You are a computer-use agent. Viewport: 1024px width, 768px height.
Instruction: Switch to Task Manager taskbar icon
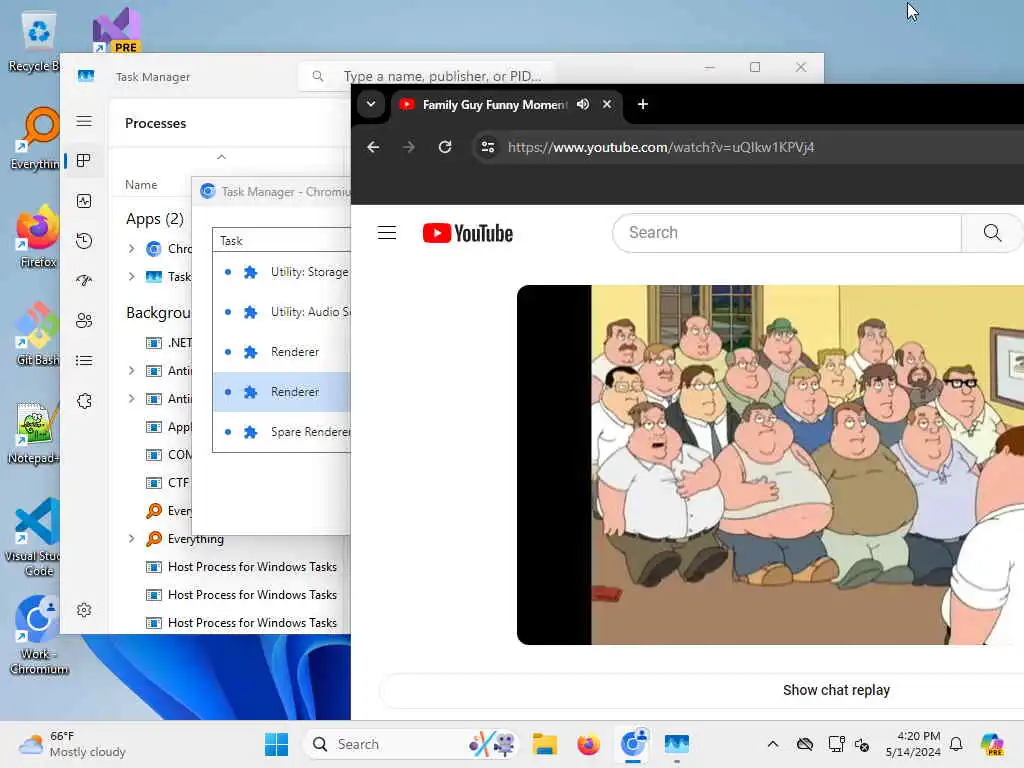point(677,744)
